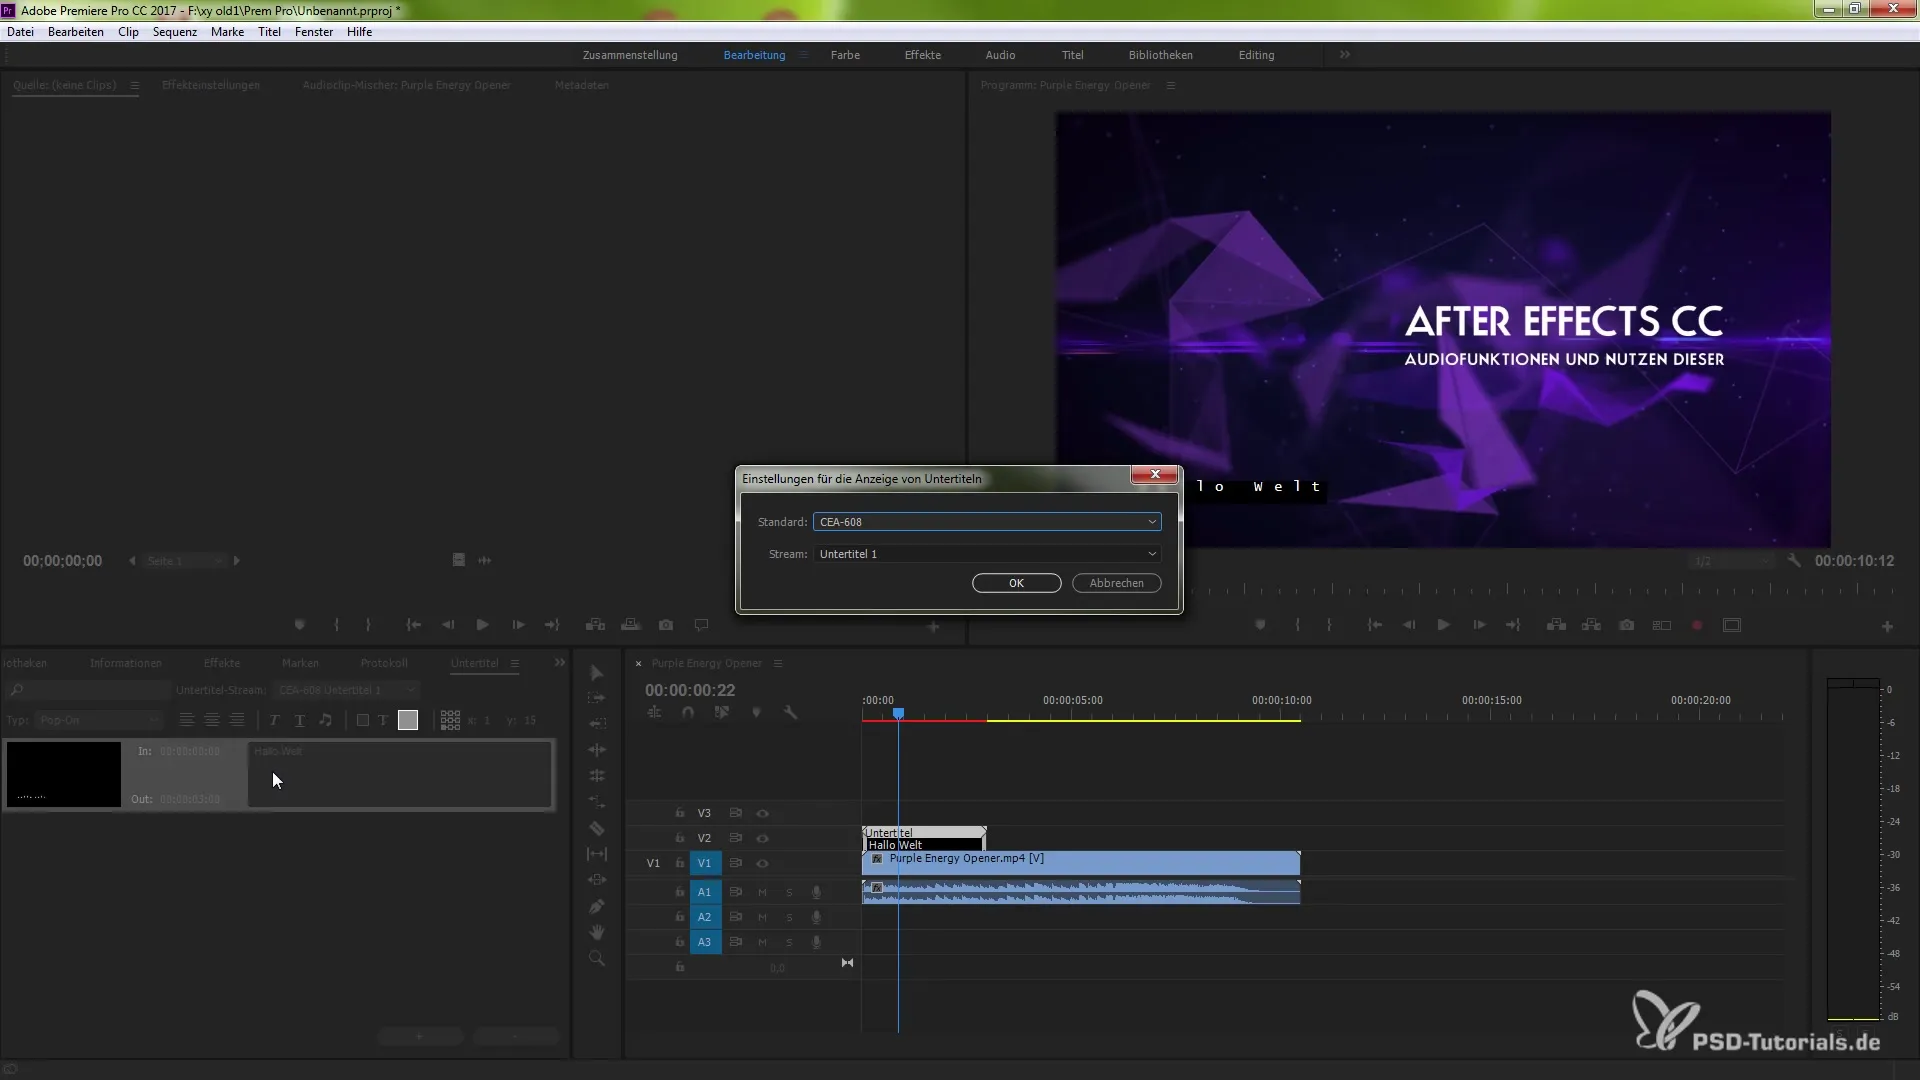Toggle V3 track output eye

click(763, 814)
